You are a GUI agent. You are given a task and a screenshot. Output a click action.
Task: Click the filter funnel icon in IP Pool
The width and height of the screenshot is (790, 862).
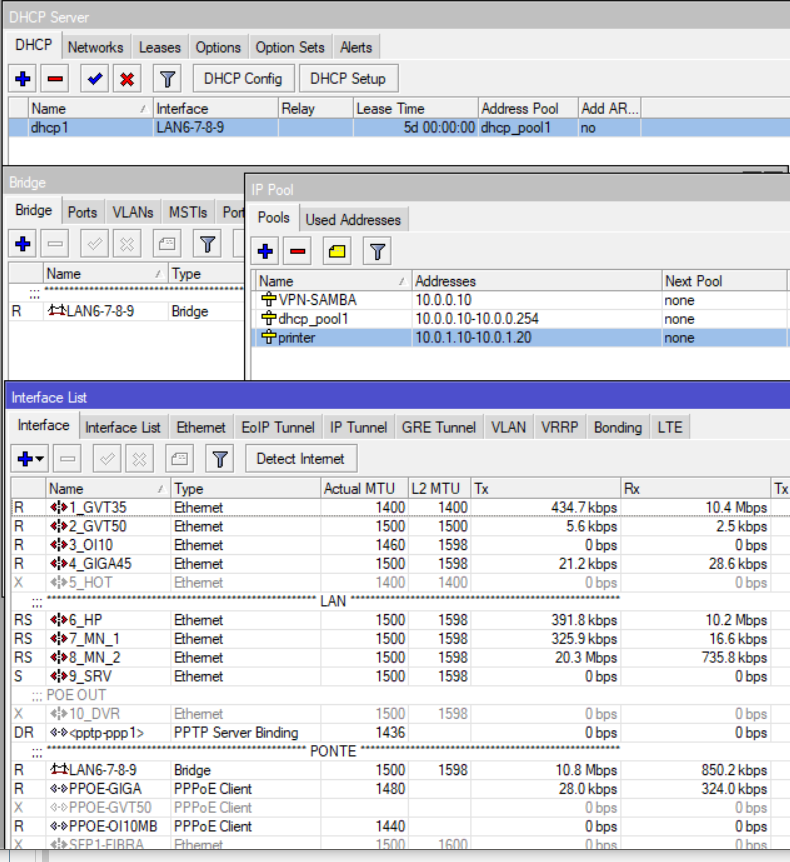pyautogui.click(x=376, y=252)
